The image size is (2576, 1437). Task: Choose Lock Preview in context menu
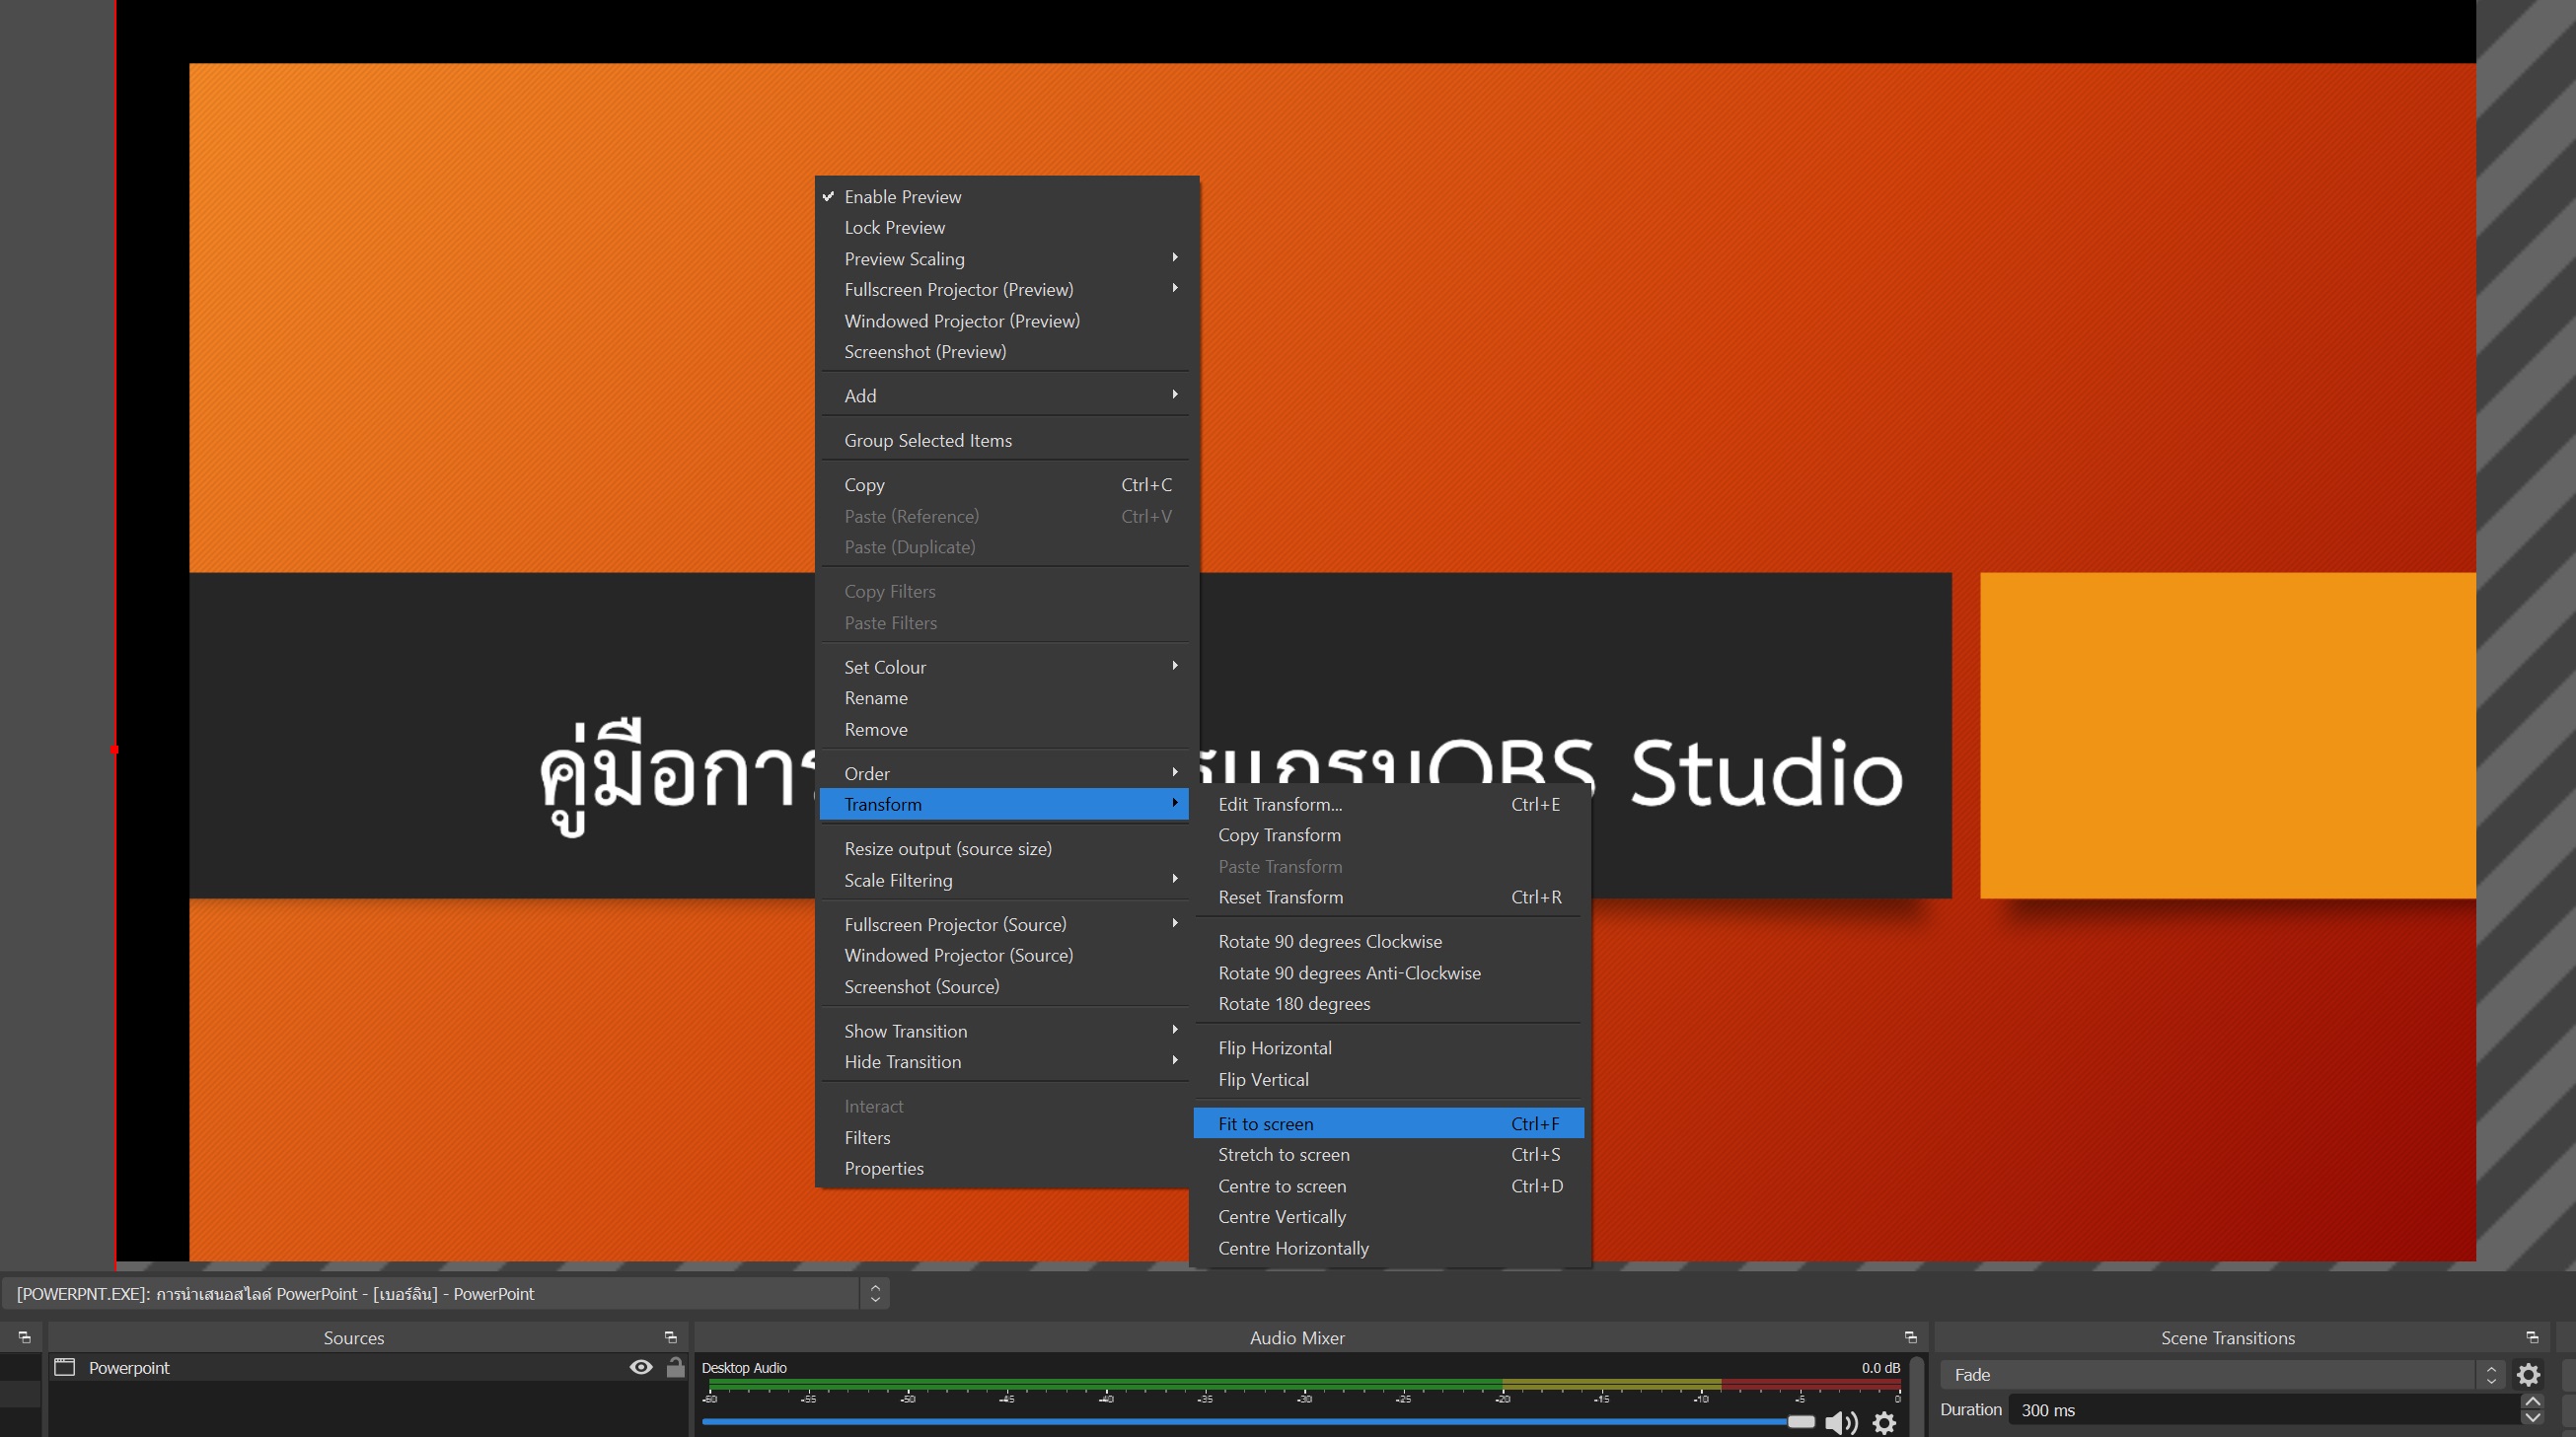[1004, 228]
